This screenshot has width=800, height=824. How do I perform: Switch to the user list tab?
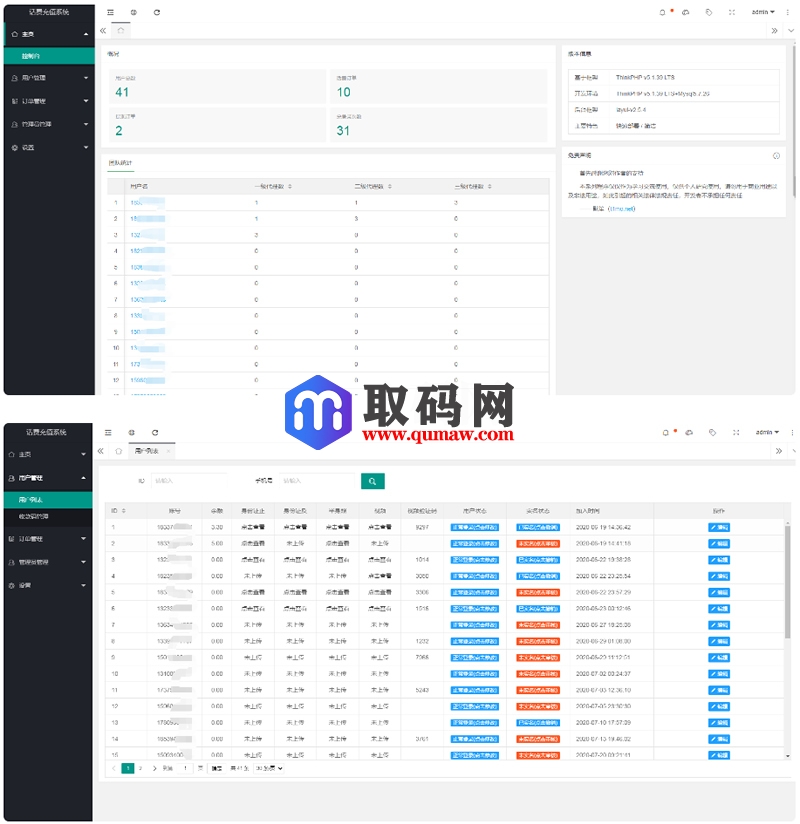click(146, 451)
